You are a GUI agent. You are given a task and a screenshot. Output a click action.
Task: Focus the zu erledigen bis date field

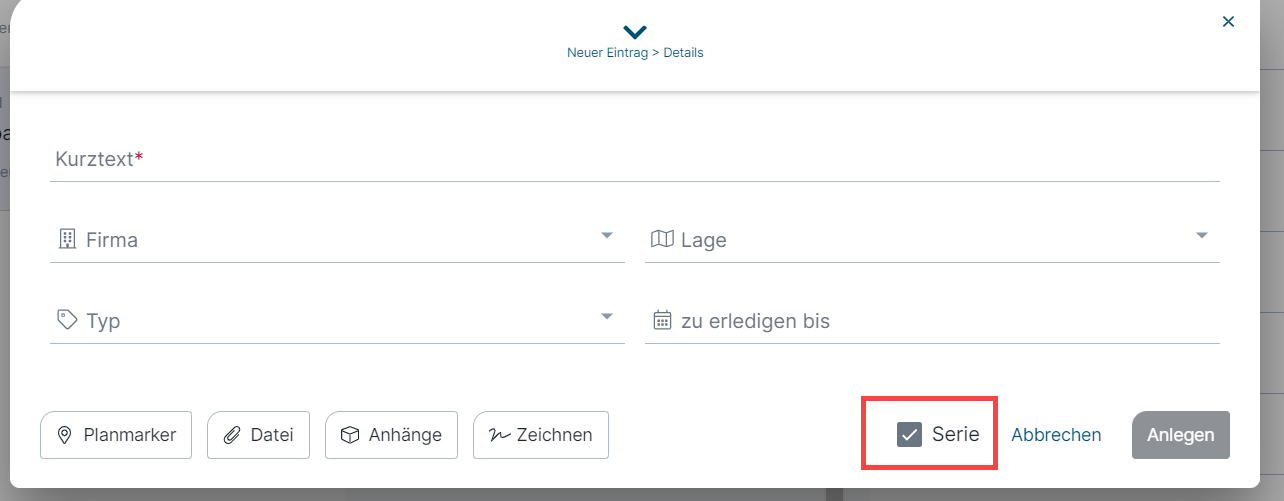point(932,321)
